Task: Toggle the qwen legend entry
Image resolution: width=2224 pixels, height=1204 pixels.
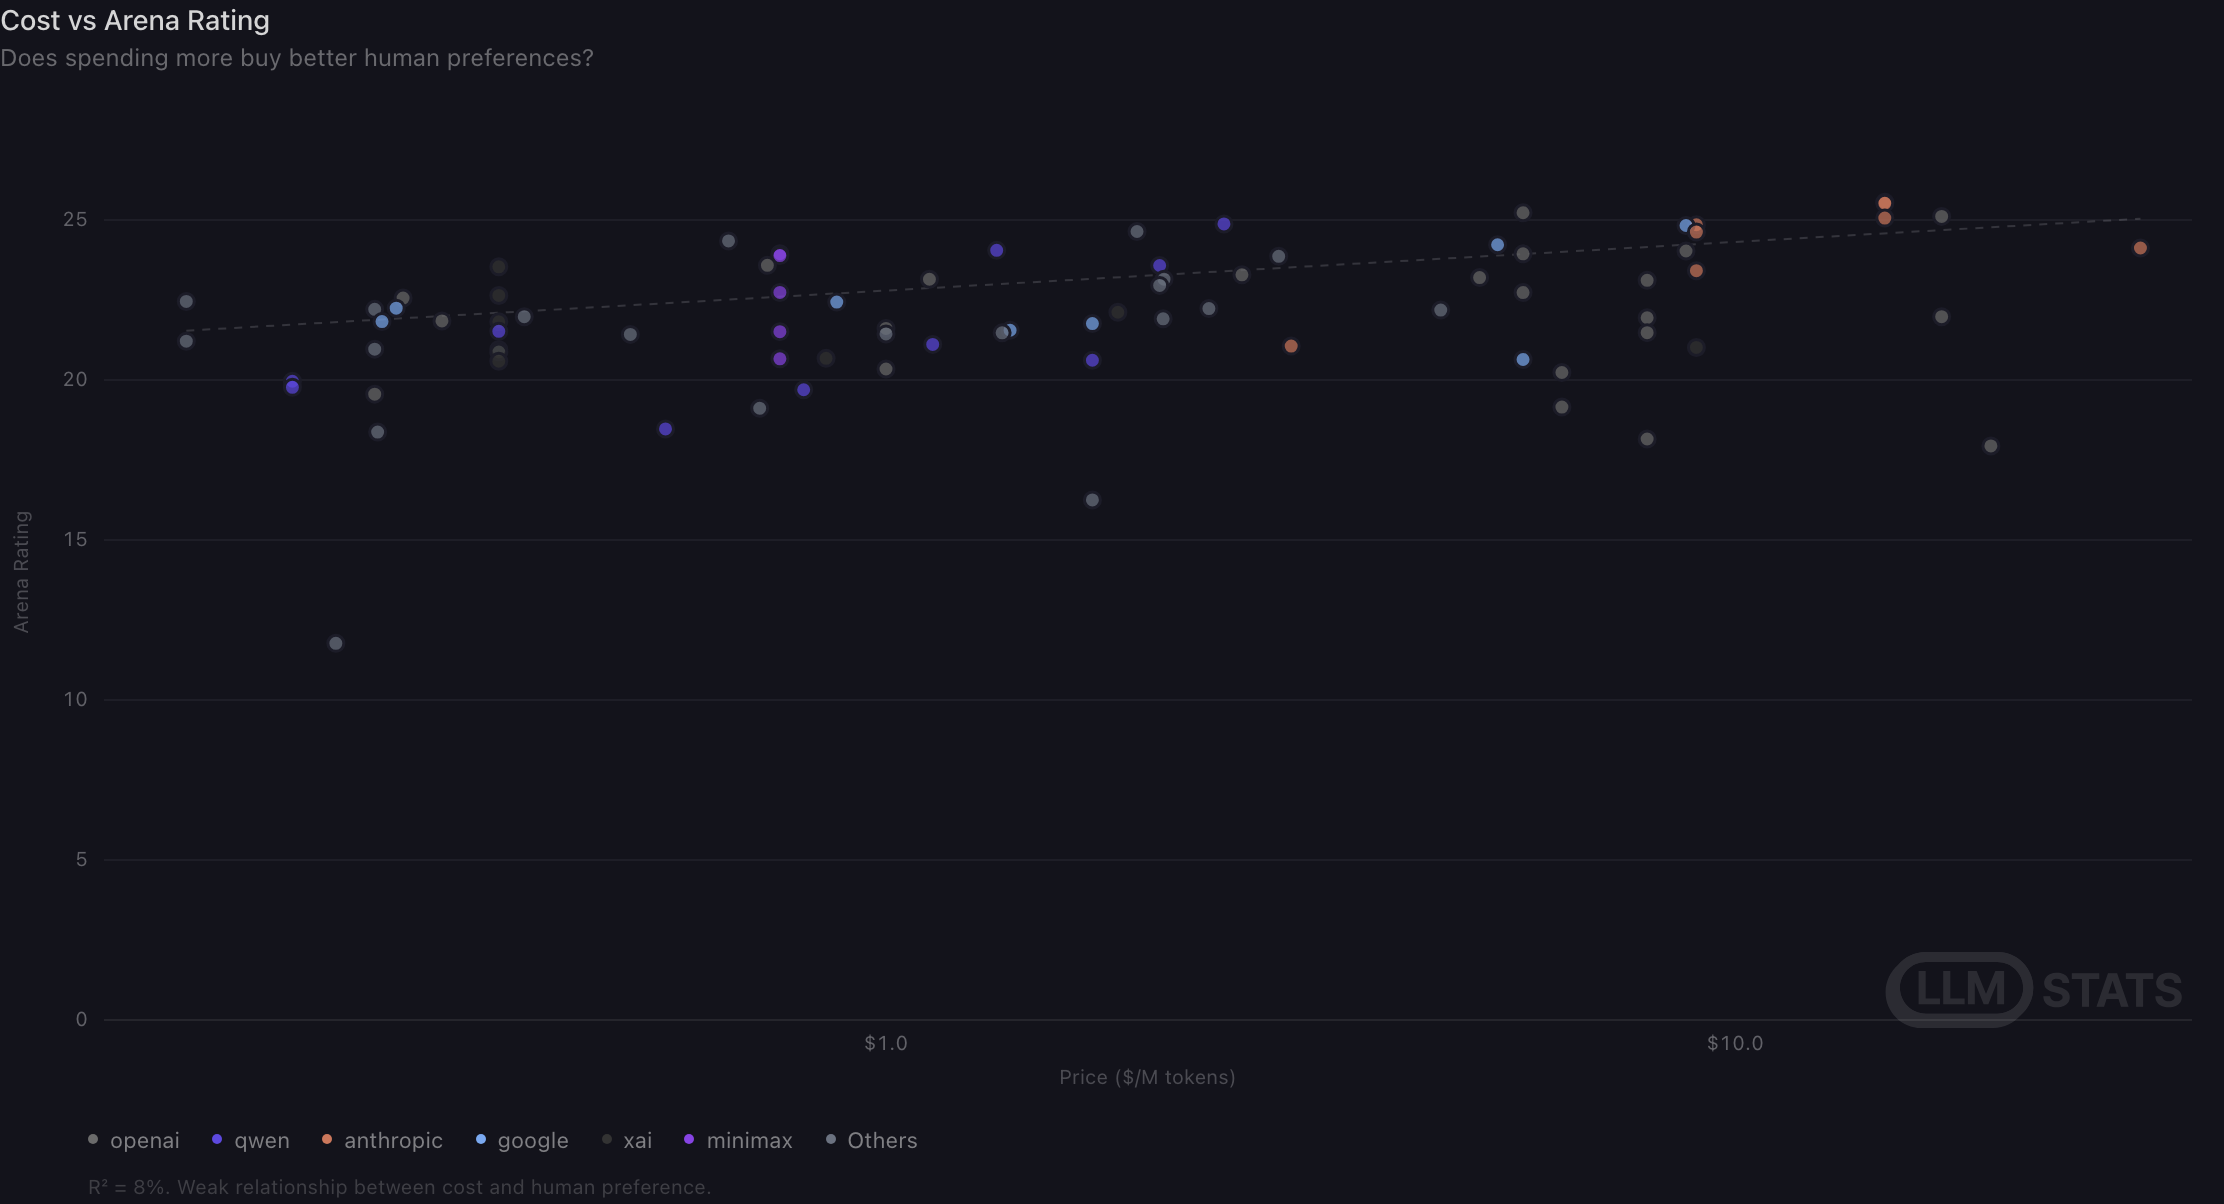Action: (x=251, y=1140)
